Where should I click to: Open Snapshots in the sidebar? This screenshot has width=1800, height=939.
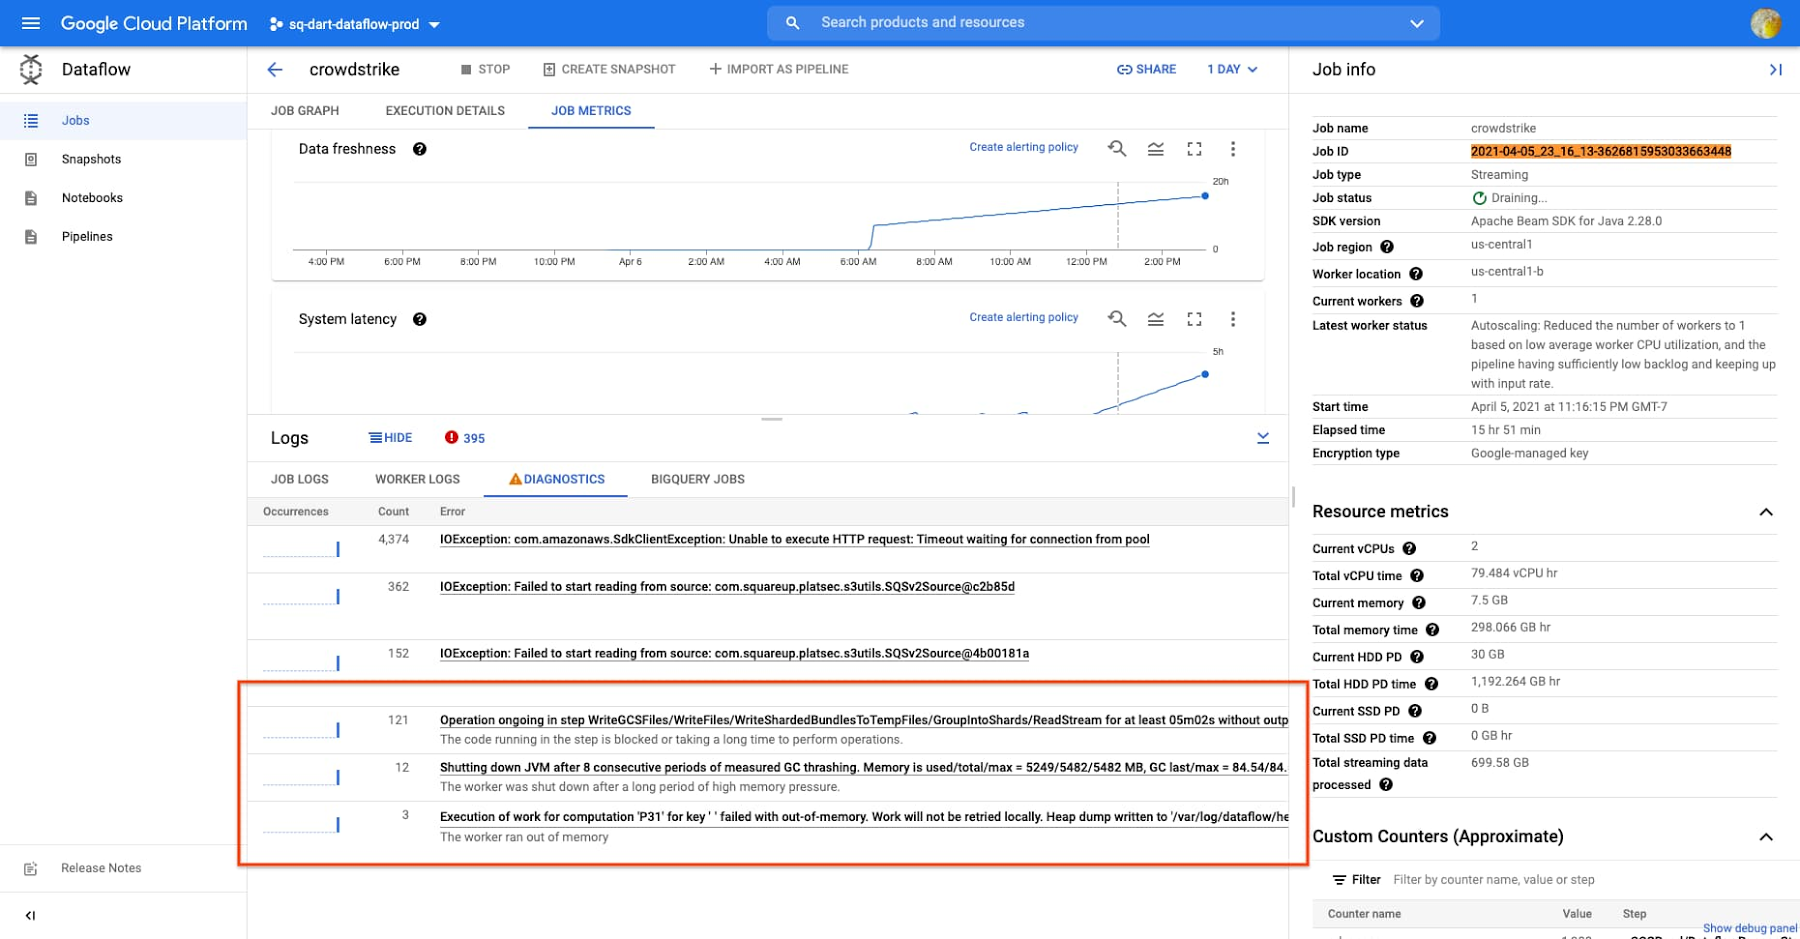[91, 159]
